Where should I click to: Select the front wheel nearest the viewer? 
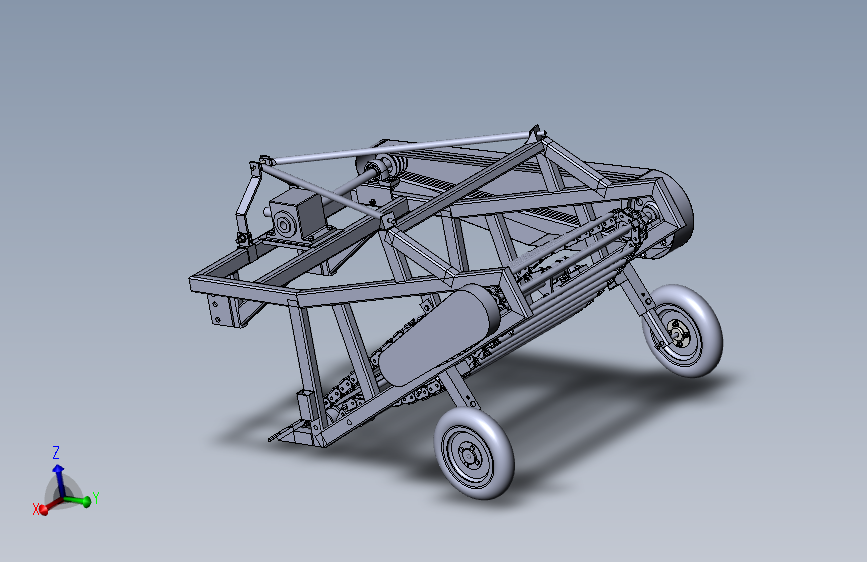click(474, 453)
